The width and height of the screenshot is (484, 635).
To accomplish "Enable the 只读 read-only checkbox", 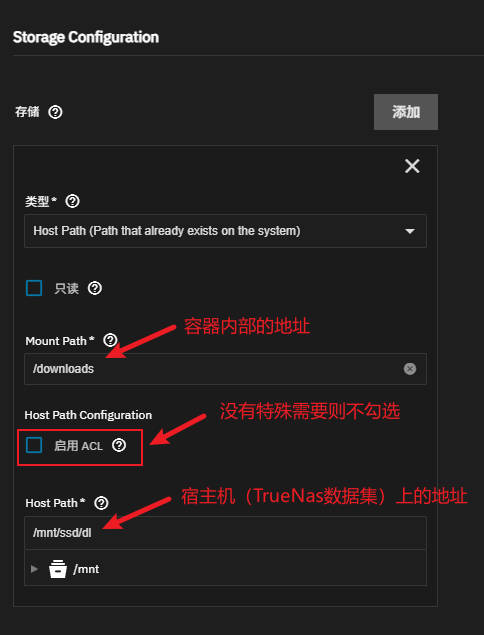I will (x=34, y=288).
